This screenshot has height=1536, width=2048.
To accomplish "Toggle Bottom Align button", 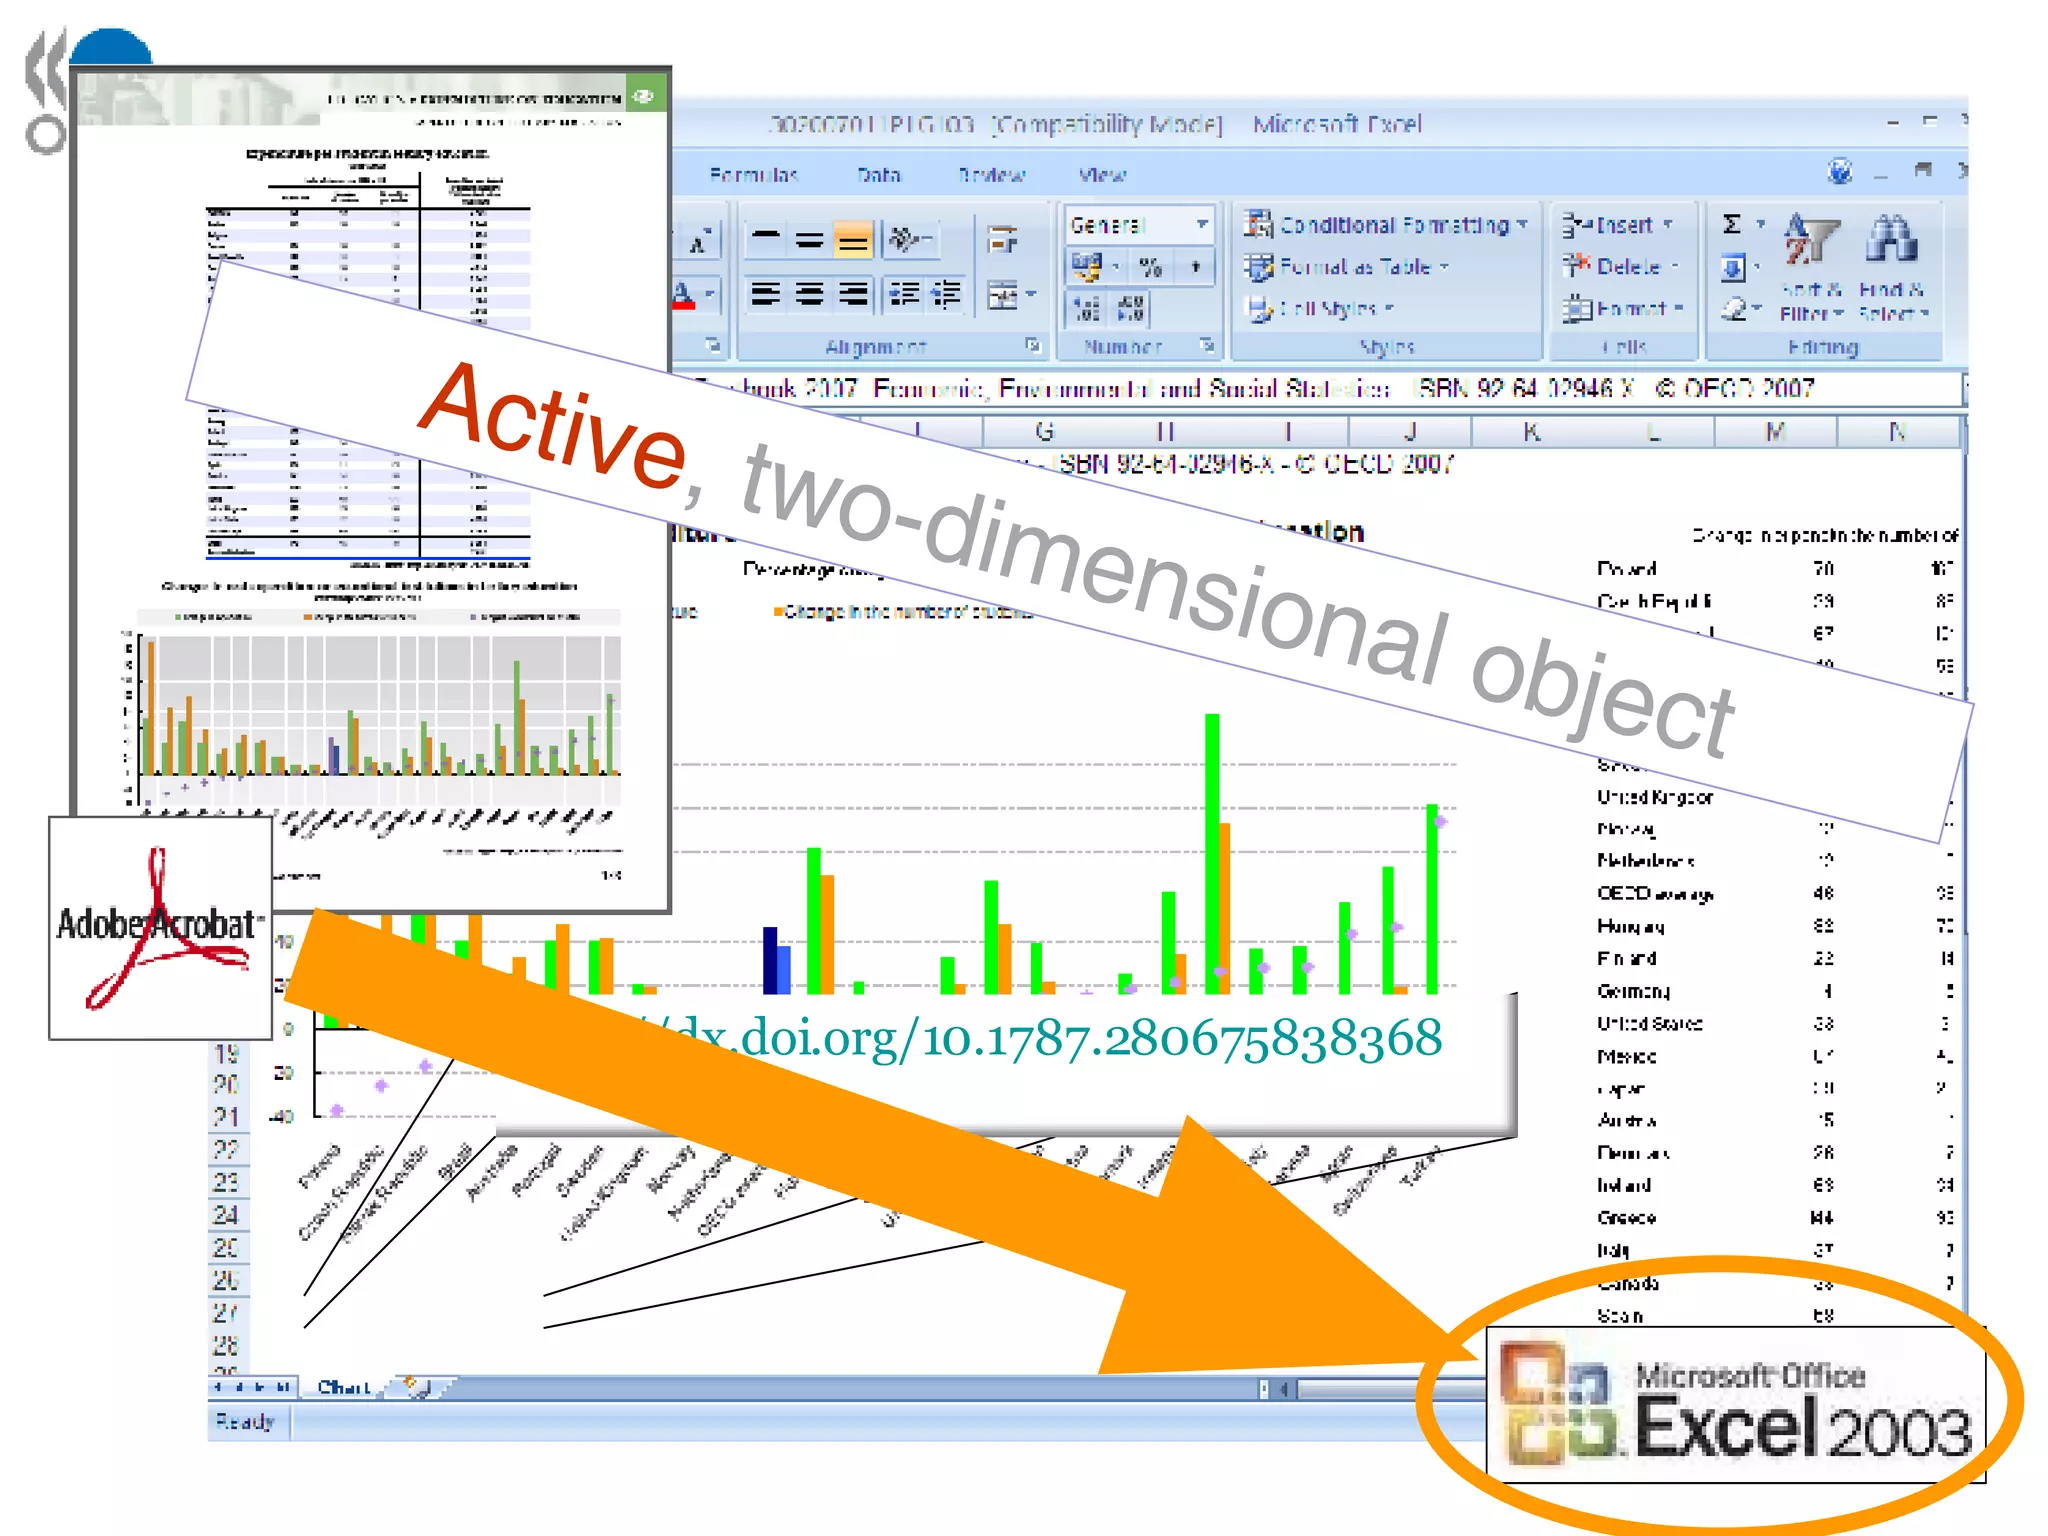I will pyautogui.click(x=853, y=240).
